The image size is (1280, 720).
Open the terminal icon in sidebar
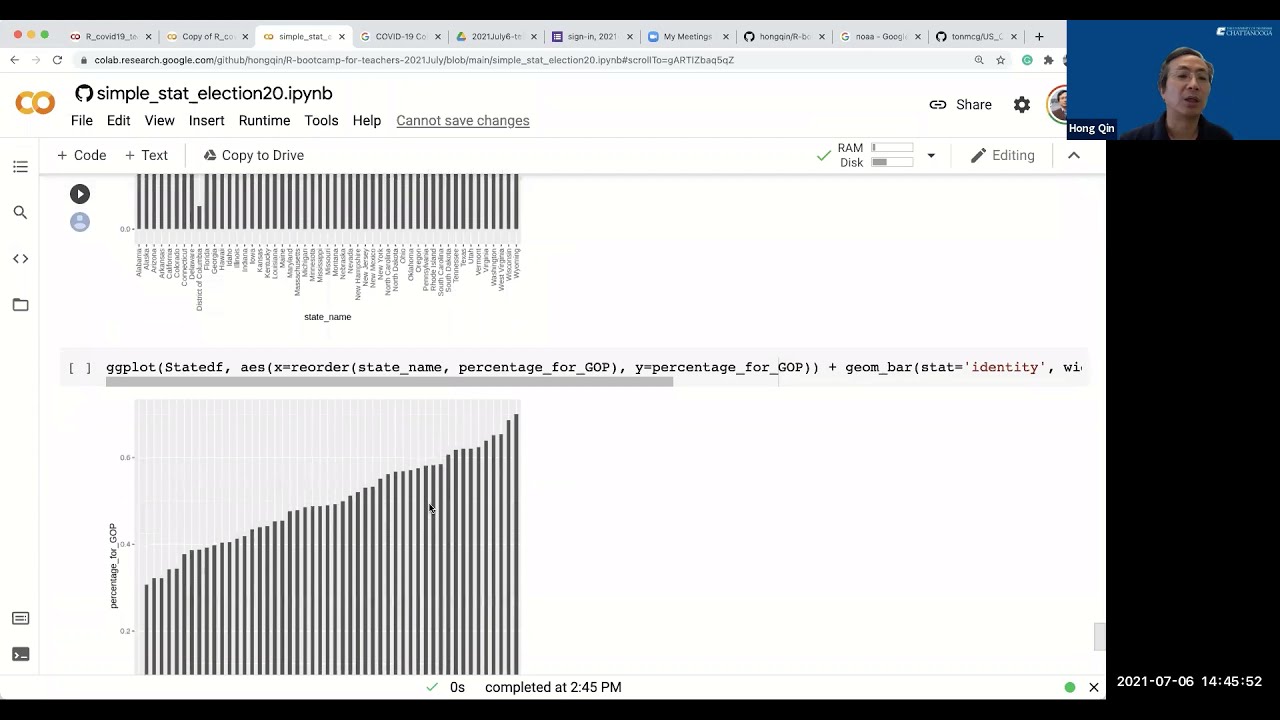20,654
